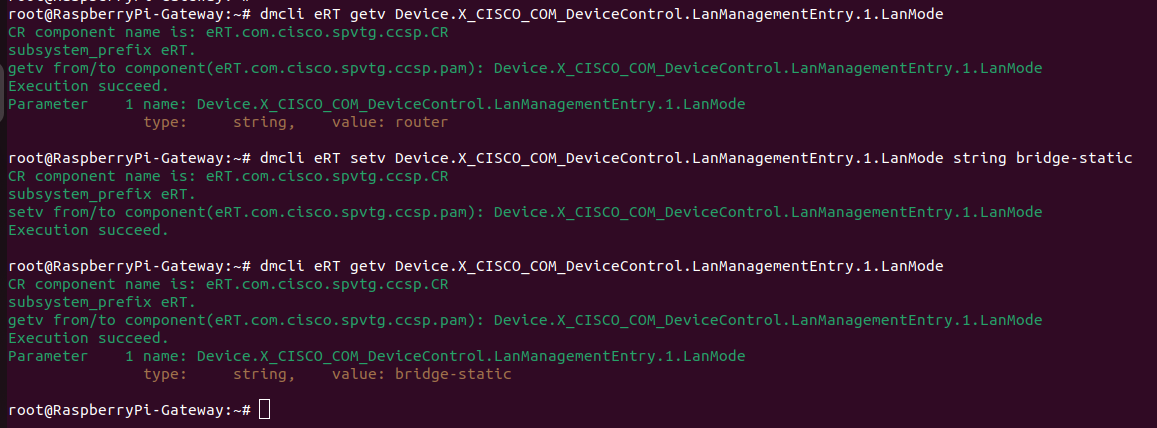The image size is (1157, 428).
Task: Click the second 'Execution succeed.' line after setv
Action: [88, 230]
